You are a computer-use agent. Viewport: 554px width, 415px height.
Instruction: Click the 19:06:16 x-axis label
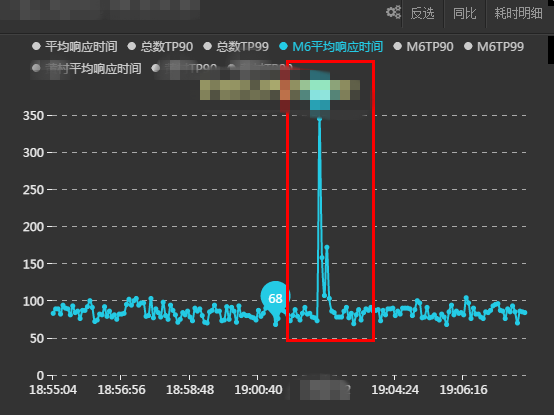464,390
